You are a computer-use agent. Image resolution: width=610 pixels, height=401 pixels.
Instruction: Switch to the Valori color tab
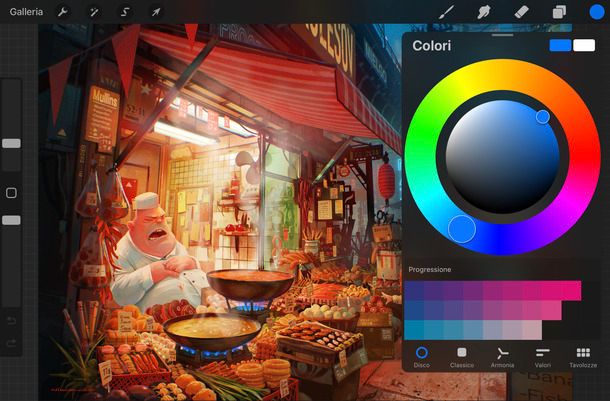click(543, 358)
